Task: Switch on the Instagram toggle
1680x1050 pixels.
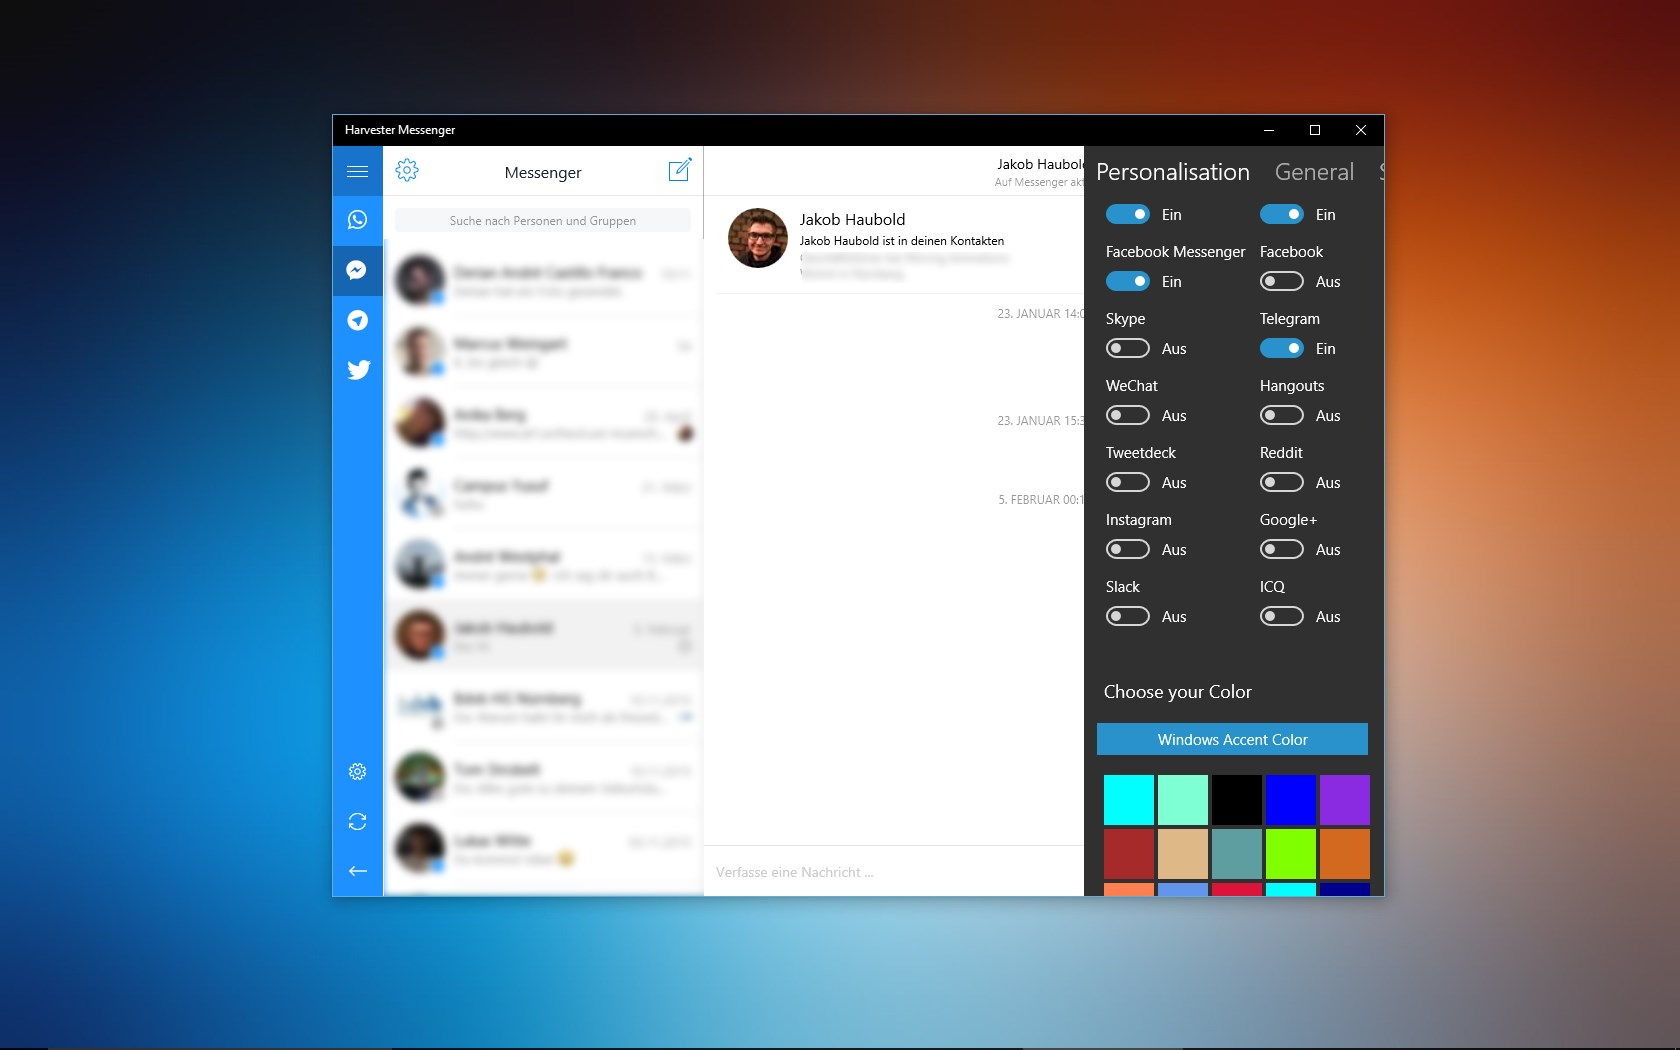Action: tap(1127, 550)
